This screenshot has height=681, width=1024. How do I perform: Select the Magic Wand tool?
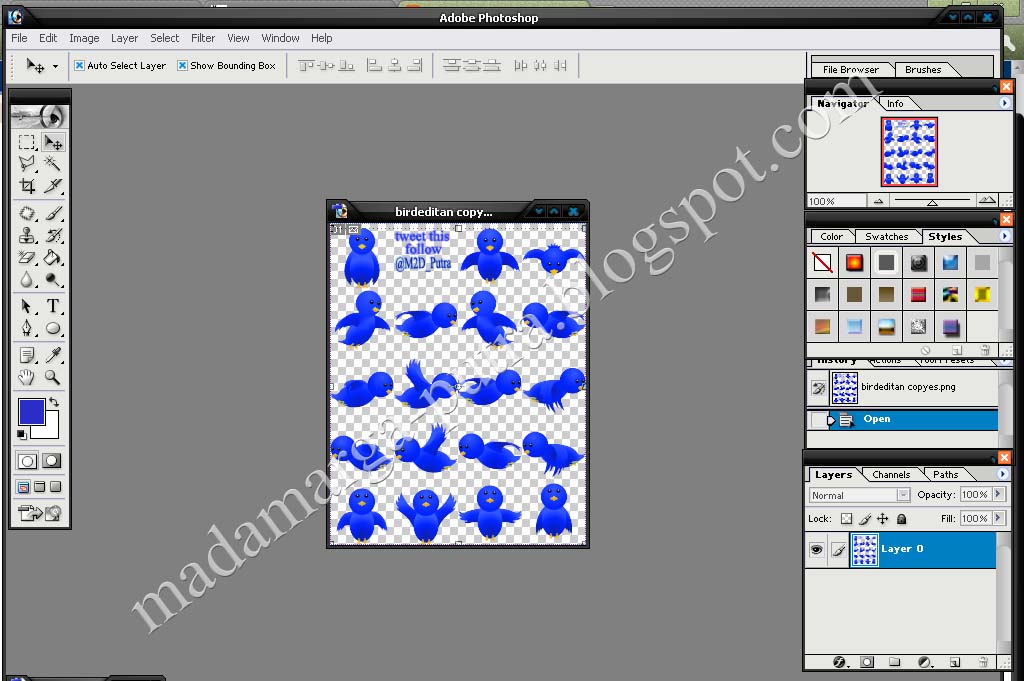[x=53, y=163]
